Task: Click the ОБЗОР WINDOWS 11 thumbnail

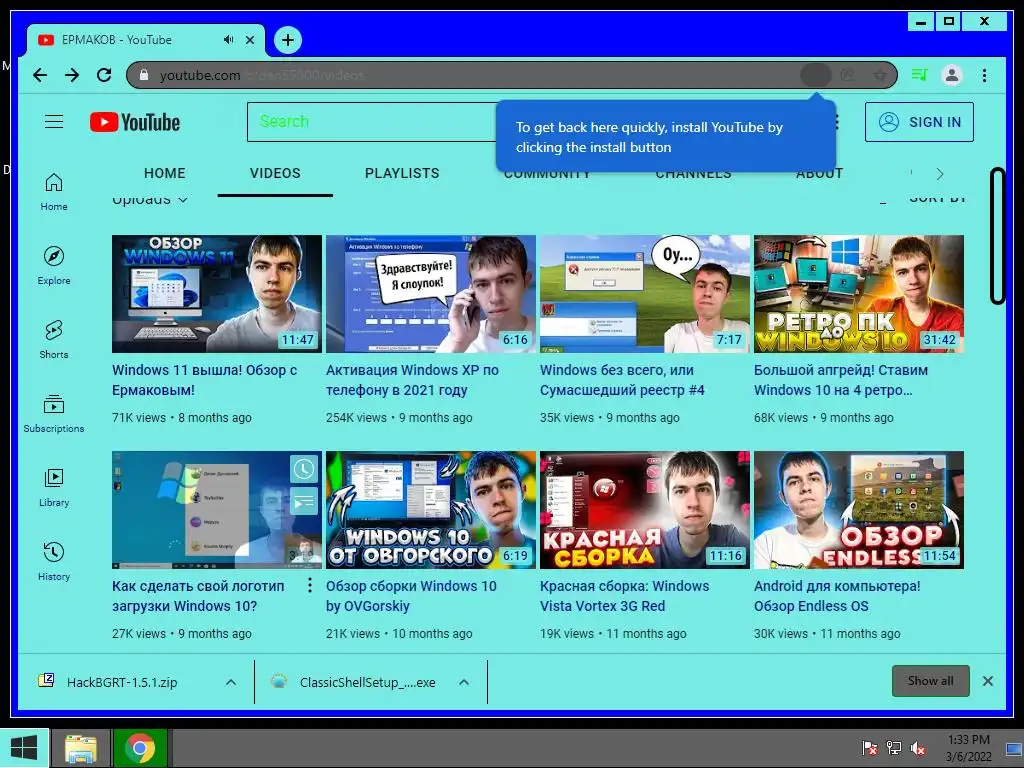Action: pos(217,294)
